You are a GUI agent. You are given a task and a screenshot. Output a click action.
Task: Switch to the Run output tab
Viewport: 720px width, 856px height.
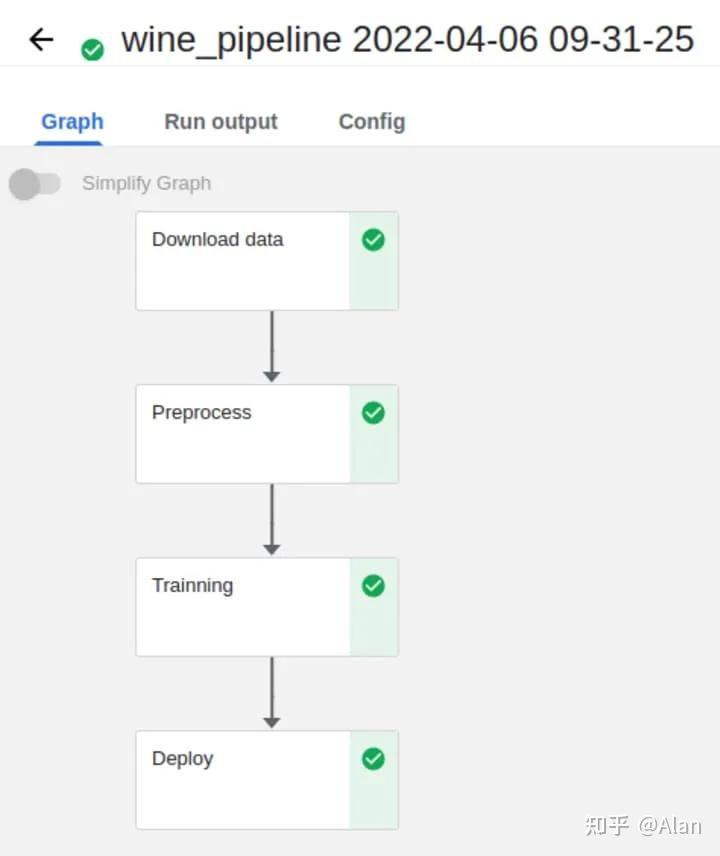pos(220,121)
